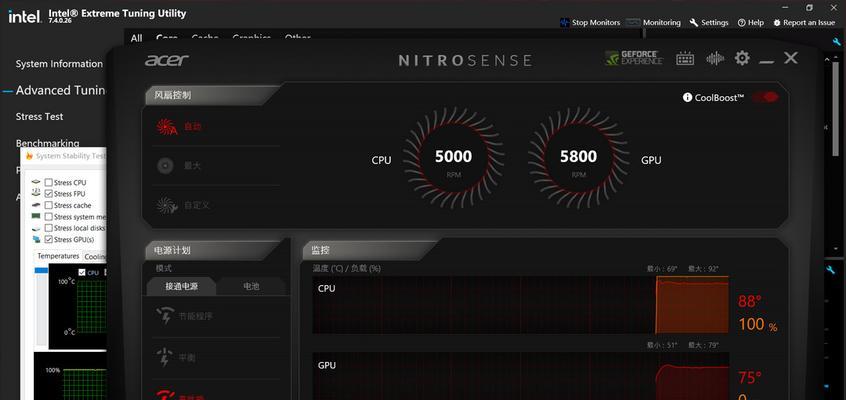Click blue wrench icon beside the monitoring panel

point(831,269)
